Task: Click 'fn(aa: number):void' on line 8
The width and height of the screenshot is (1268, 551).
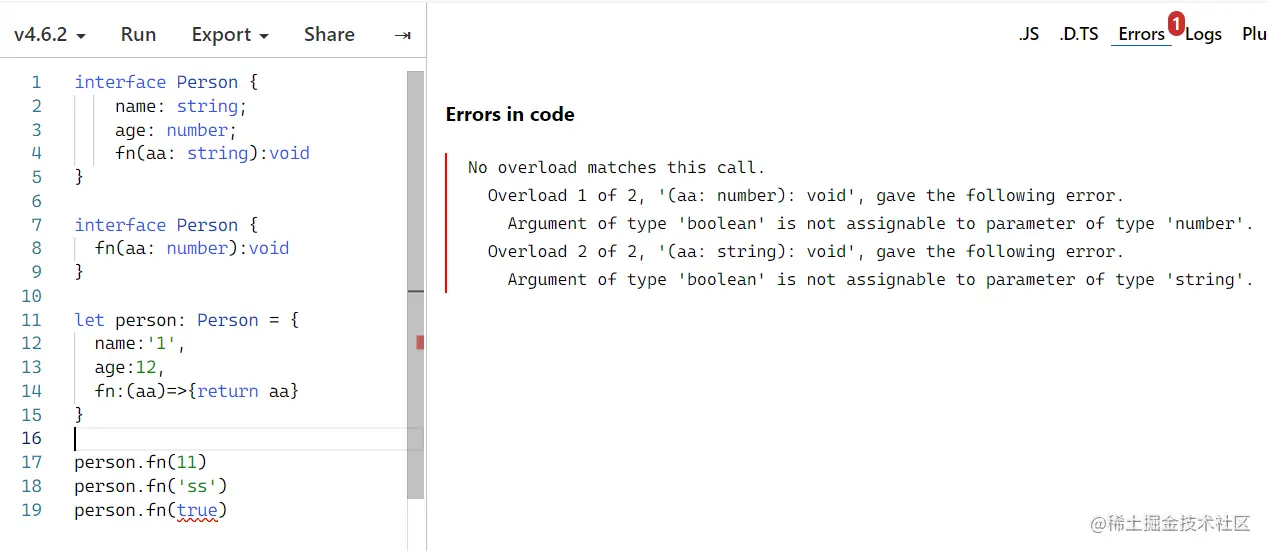Action: (x=192, y=248)
